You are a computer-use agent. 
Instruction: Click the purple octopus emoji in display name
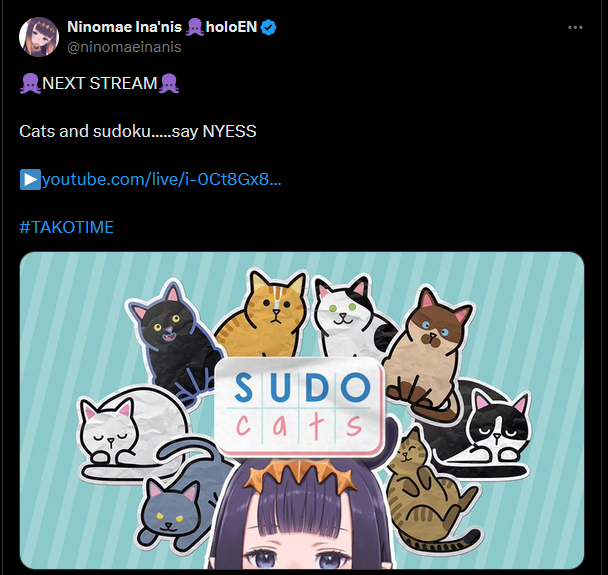pyautogui.click(x=194, y=28)
